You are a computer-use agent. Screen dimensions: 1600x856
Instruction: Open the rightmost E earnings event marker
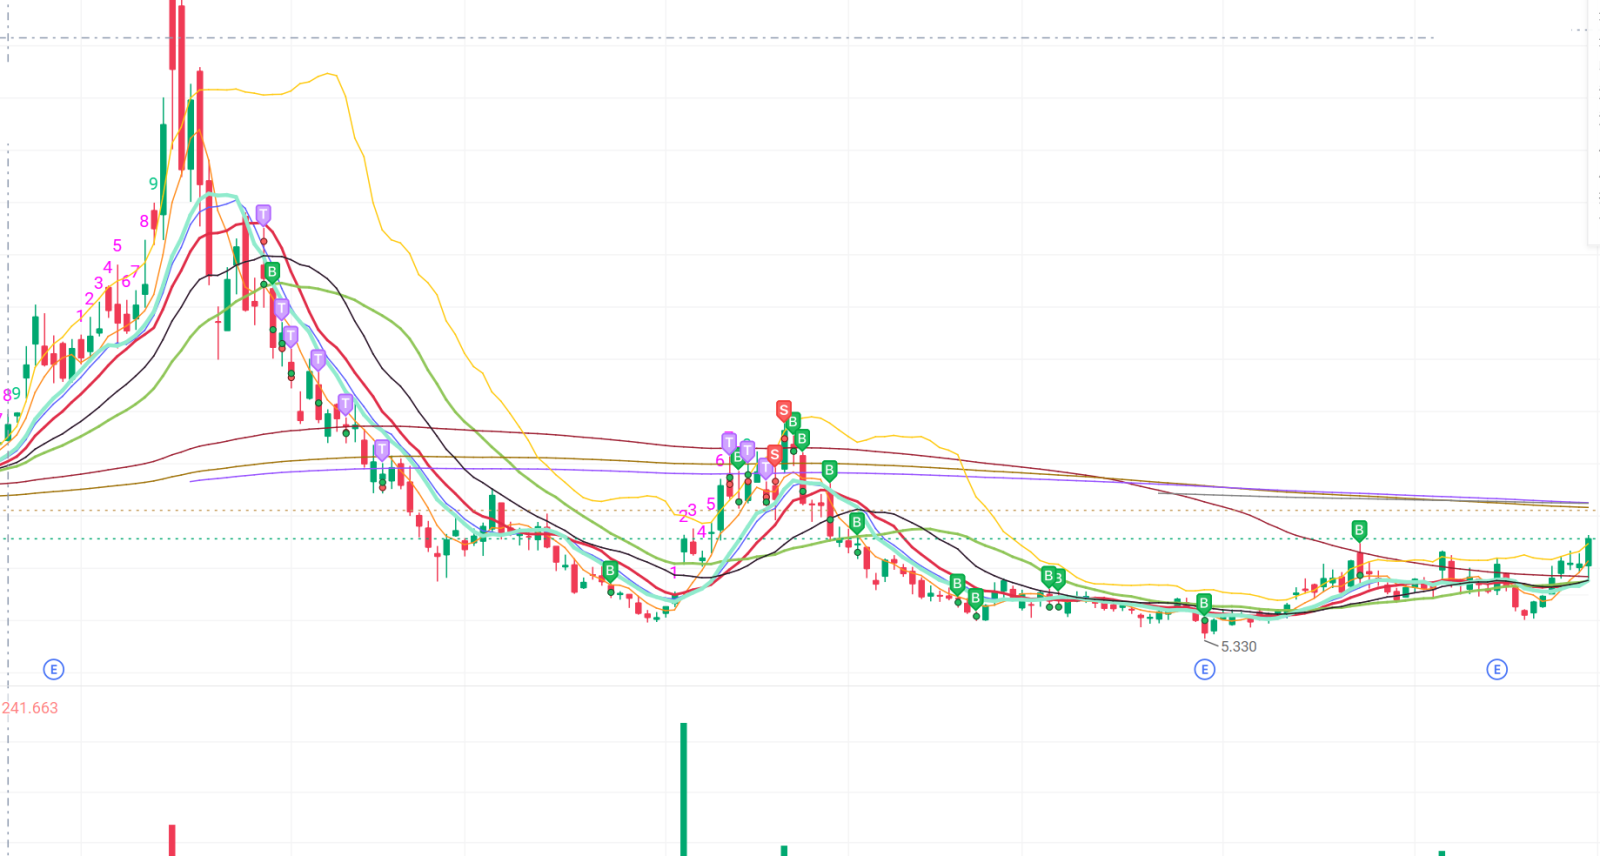coord(1497,669)
